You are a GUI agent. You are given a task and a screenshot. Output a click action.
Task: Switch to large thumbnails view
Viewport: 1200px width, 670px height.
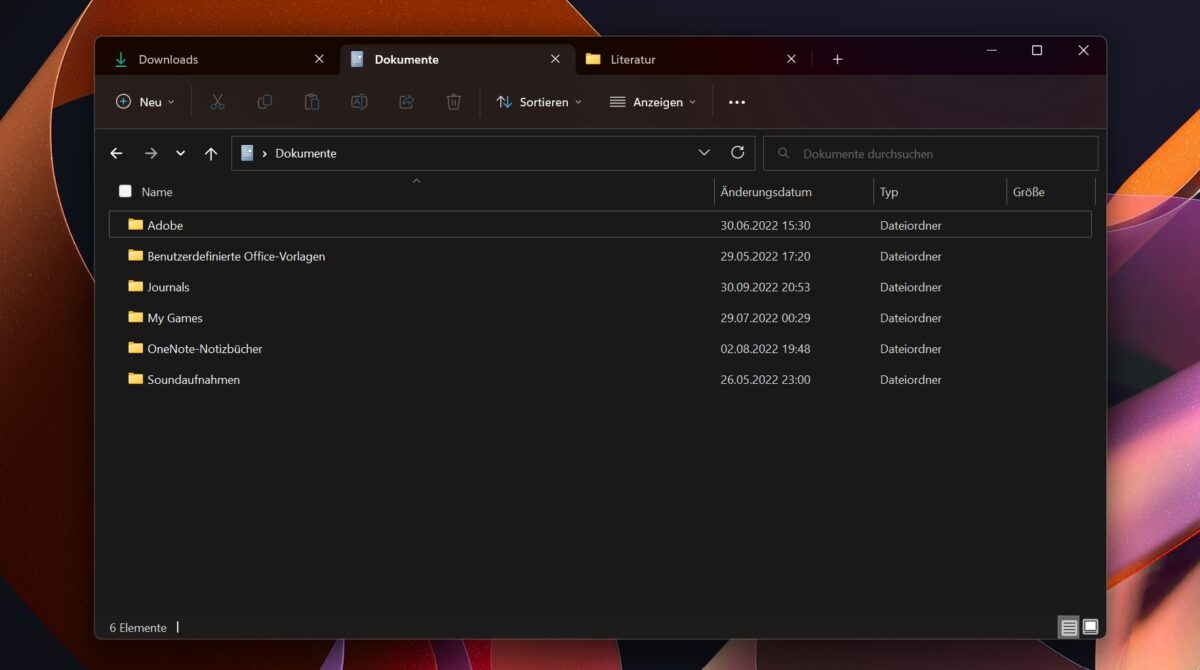pos(1090,627)
